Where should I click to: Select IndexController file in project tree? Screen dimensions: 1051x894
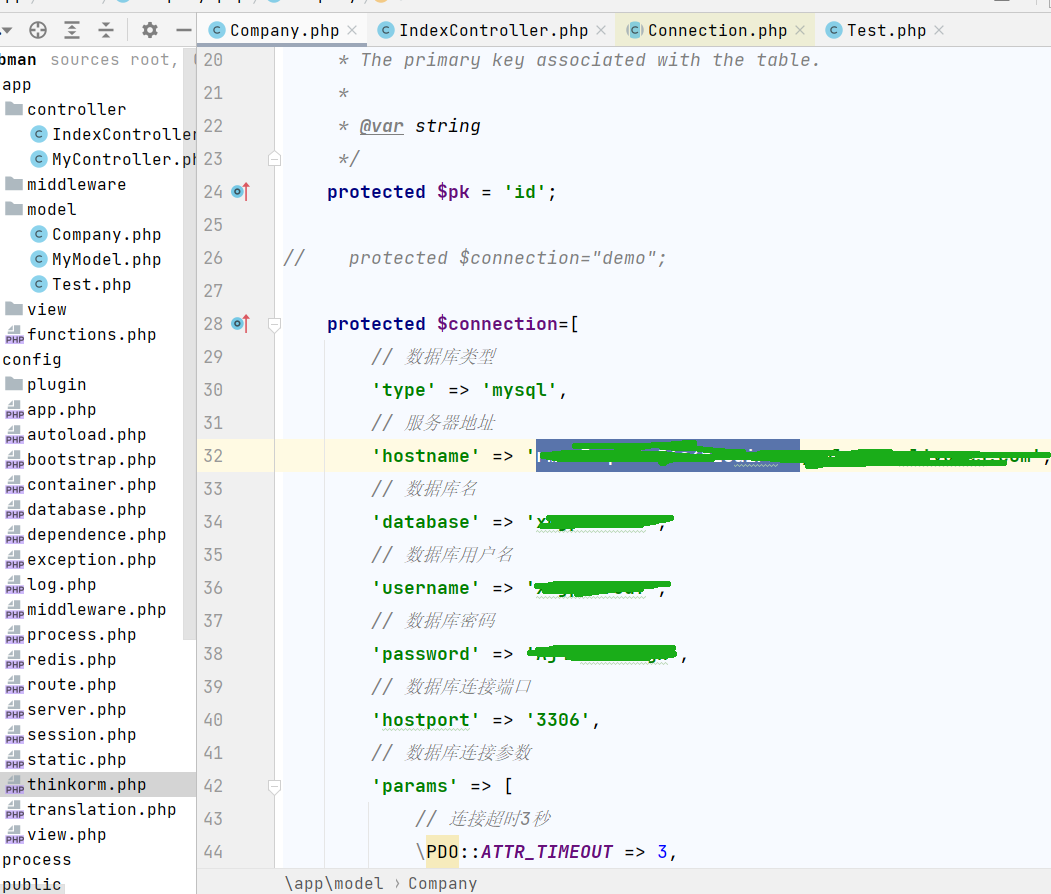pyautogui.click(x=124, y=134)
